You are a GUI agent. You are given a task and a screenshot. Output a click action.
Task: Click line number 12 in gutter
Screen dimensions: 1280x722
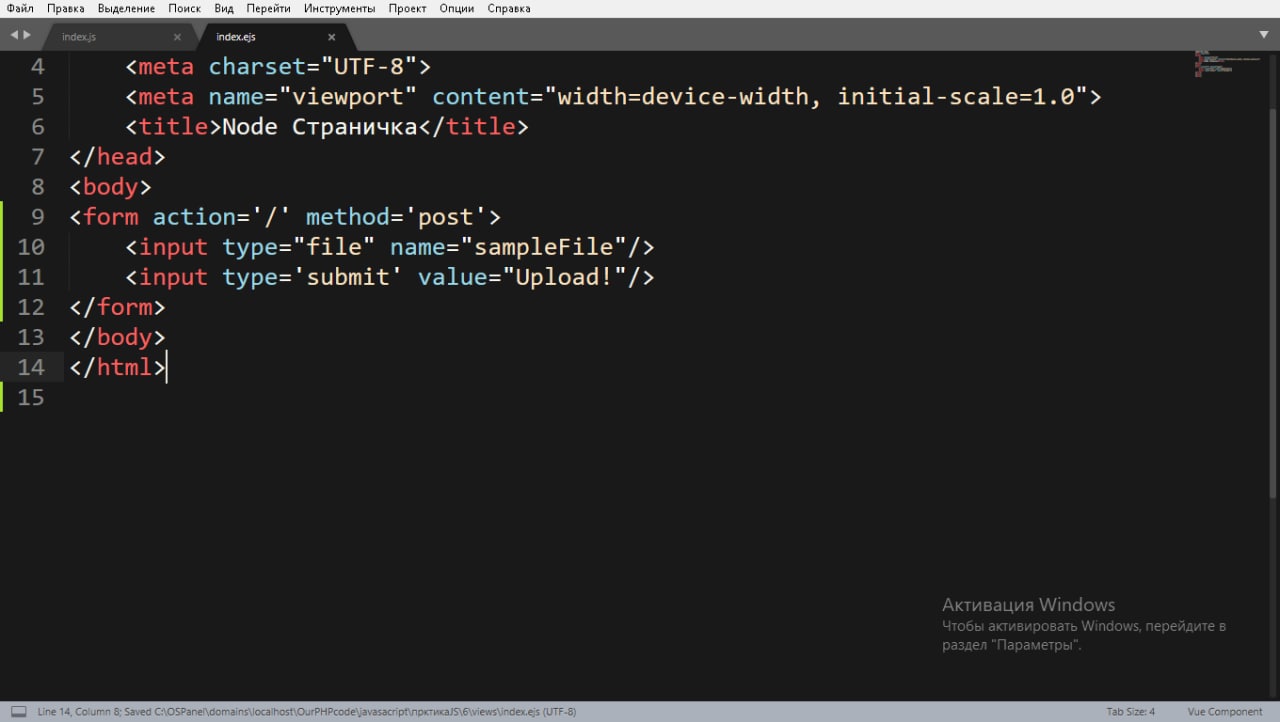point(31,307)
